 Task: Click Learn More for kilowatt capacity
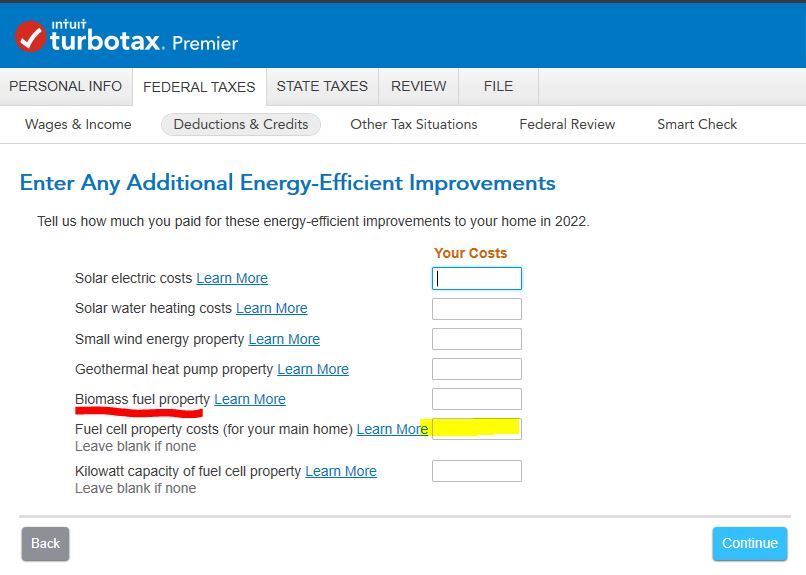(x=341, y=471)
